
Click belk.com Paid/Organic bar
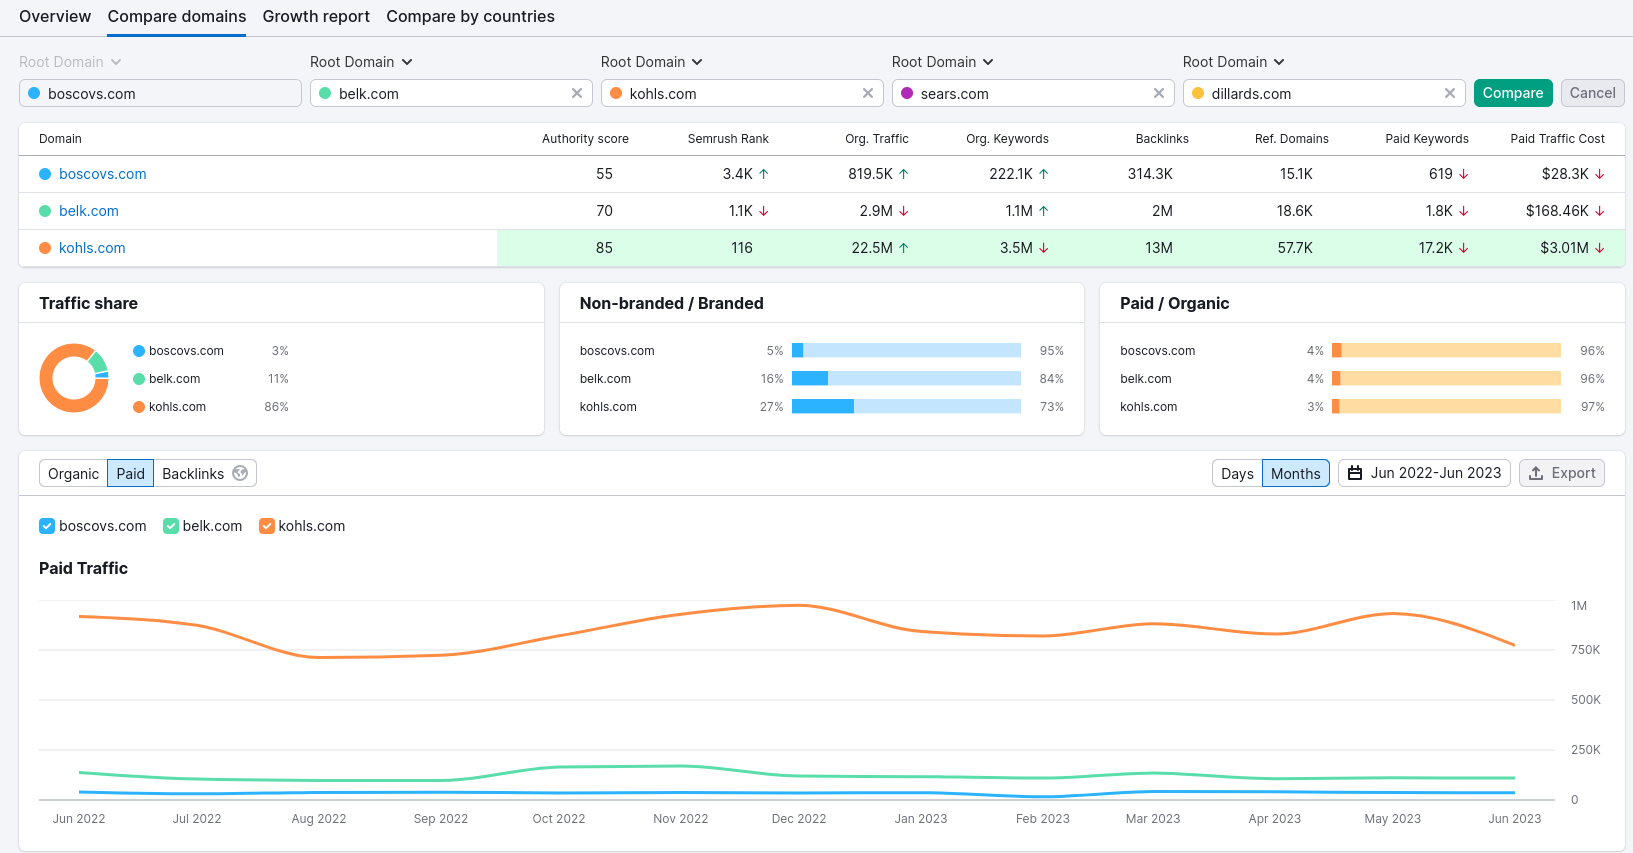tap(1446, 378)
